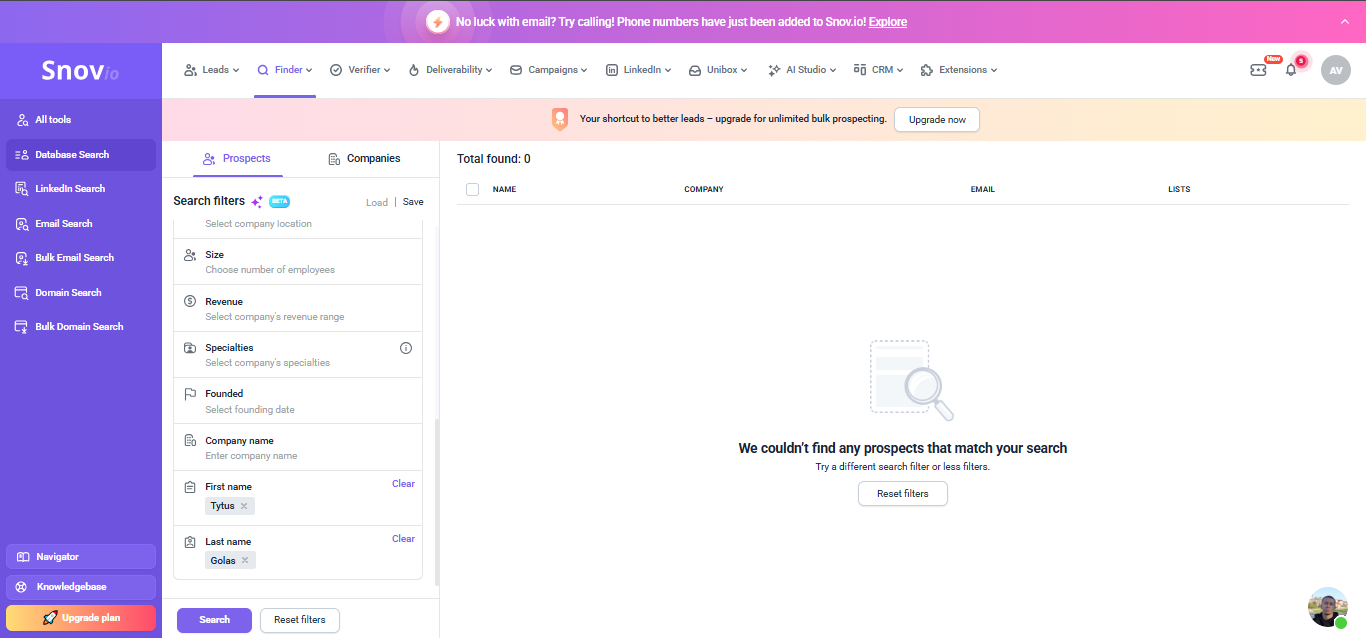Click Save filters link
The image size is (1366, 638).
point(413,202)
